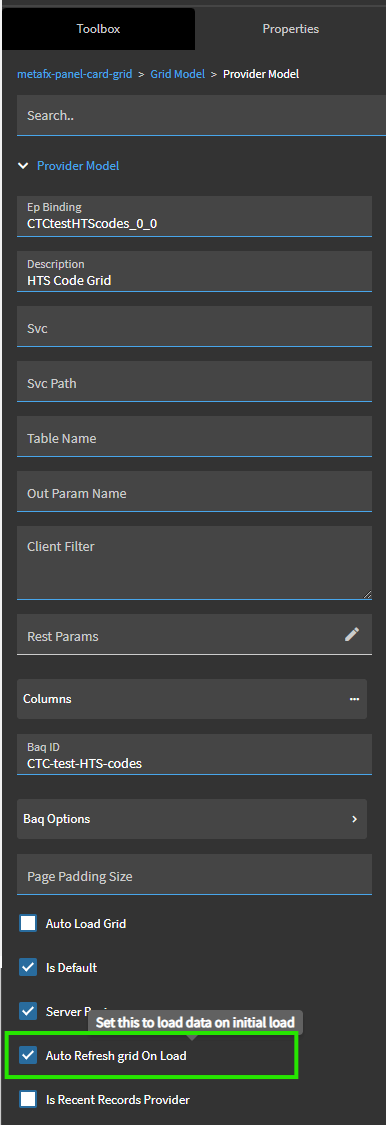Check Is Recent Records Provider box
Screen dimensions: 386x1125
pyautogui.click(x=28, y=1099)
